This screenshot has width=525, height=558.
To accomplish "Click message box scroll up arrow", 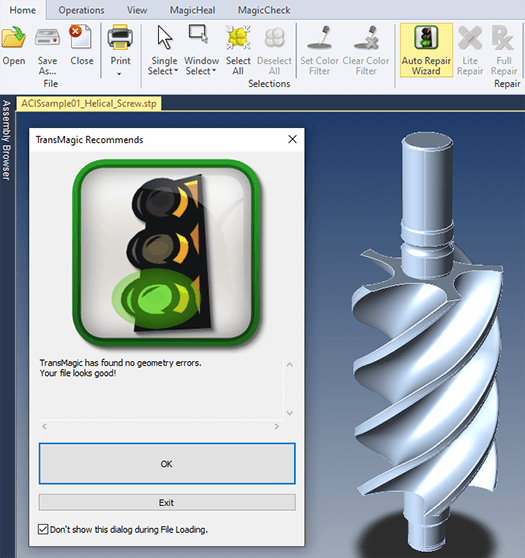I will (x=290, y=364).
